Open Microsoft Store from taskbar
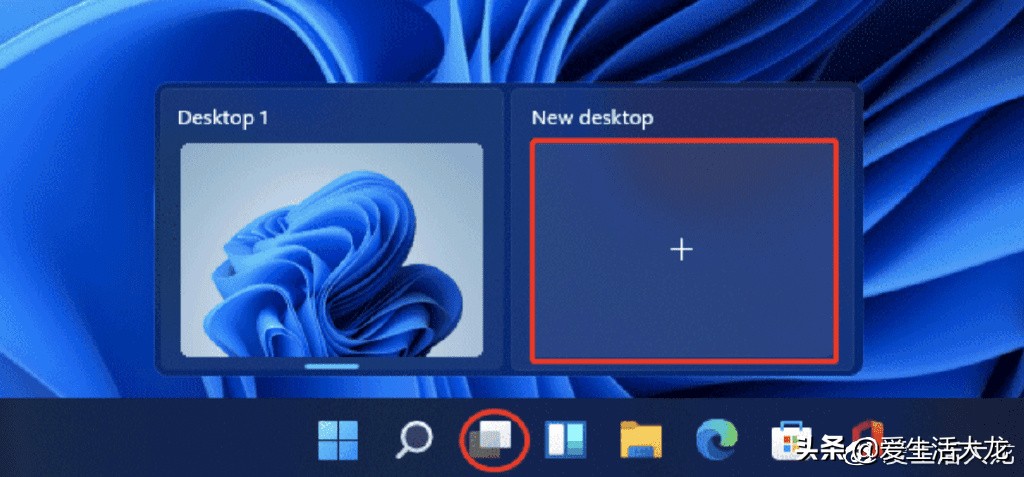This screenshot has width=1024, height=477. [792, 440]
